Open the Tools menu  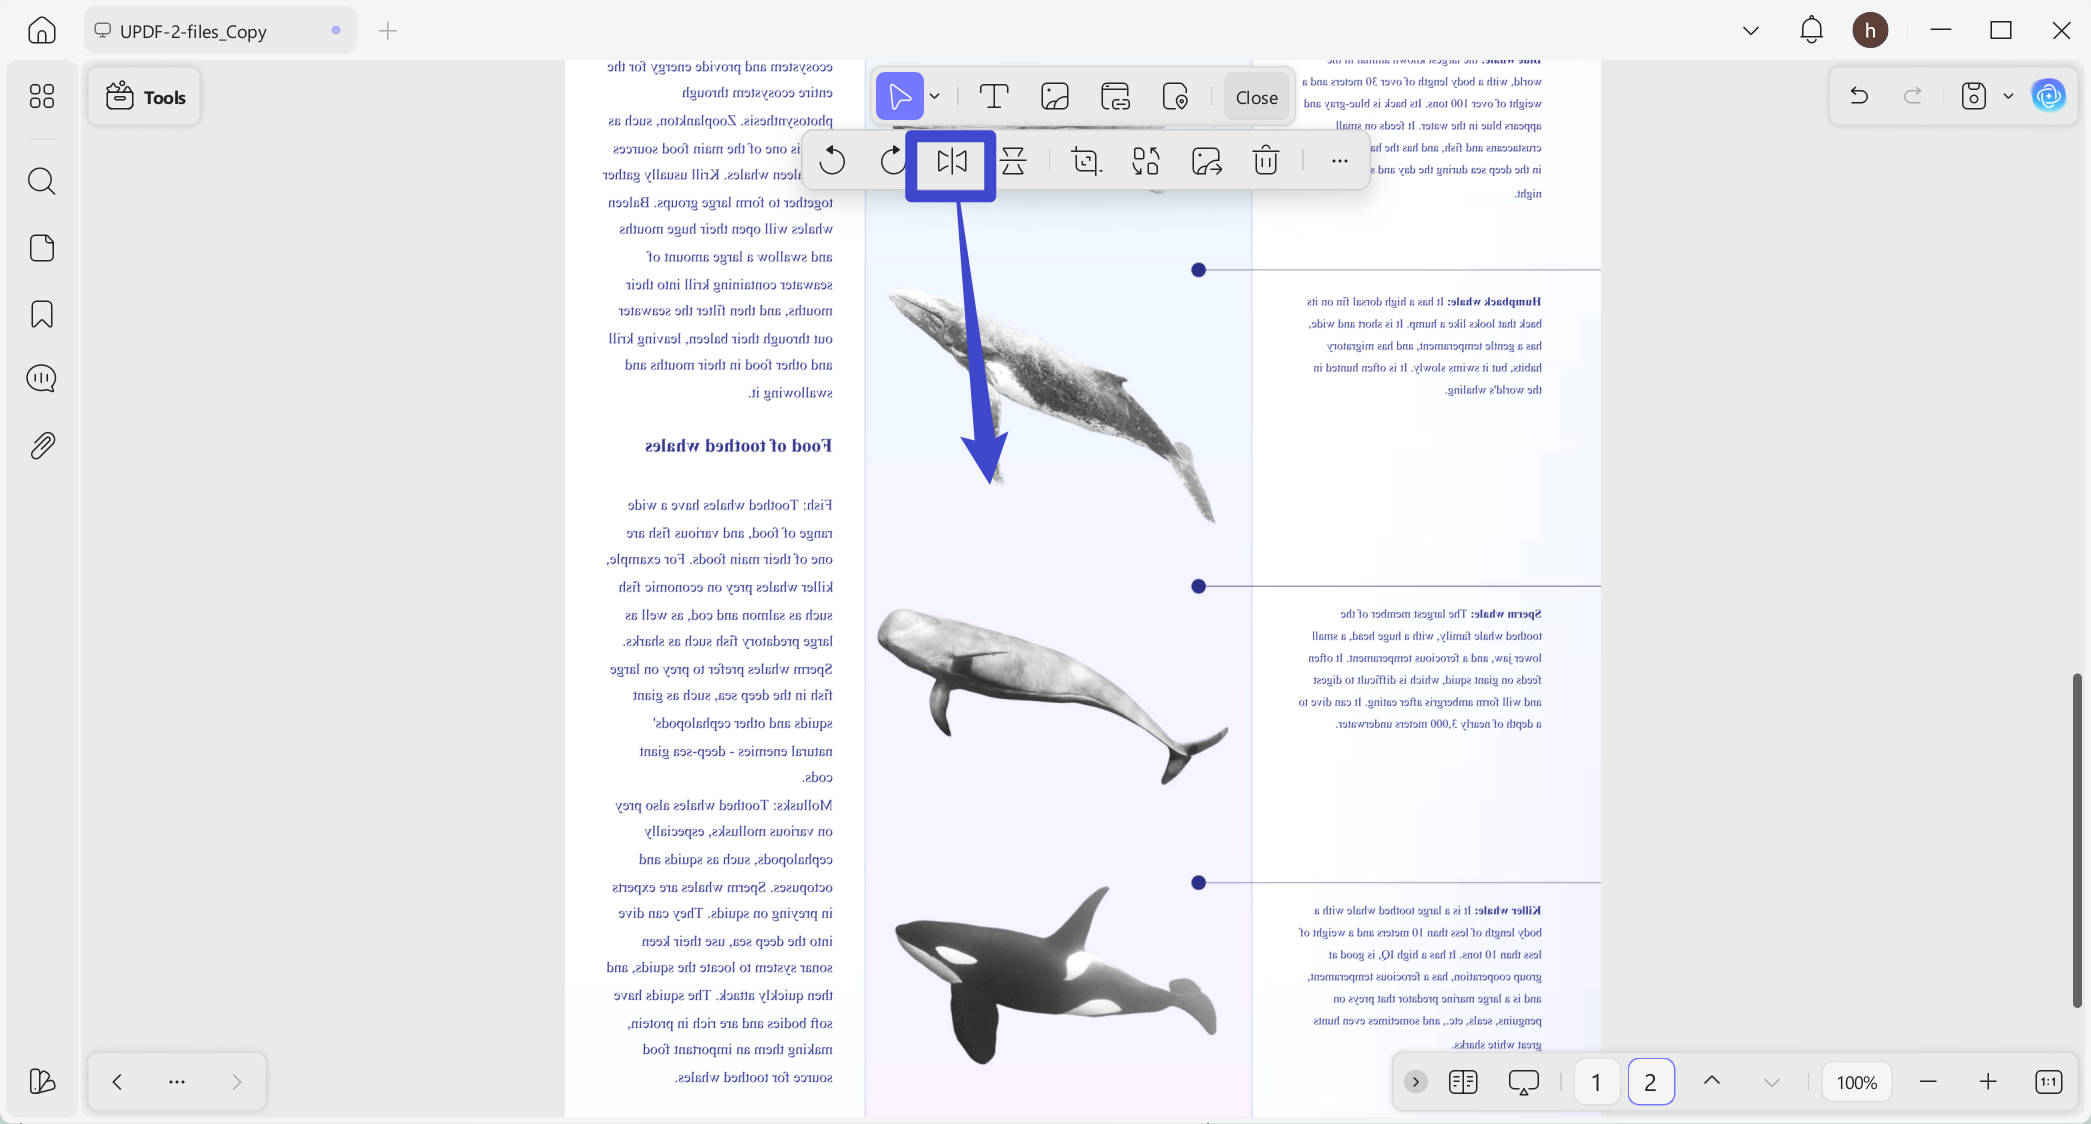145,97
